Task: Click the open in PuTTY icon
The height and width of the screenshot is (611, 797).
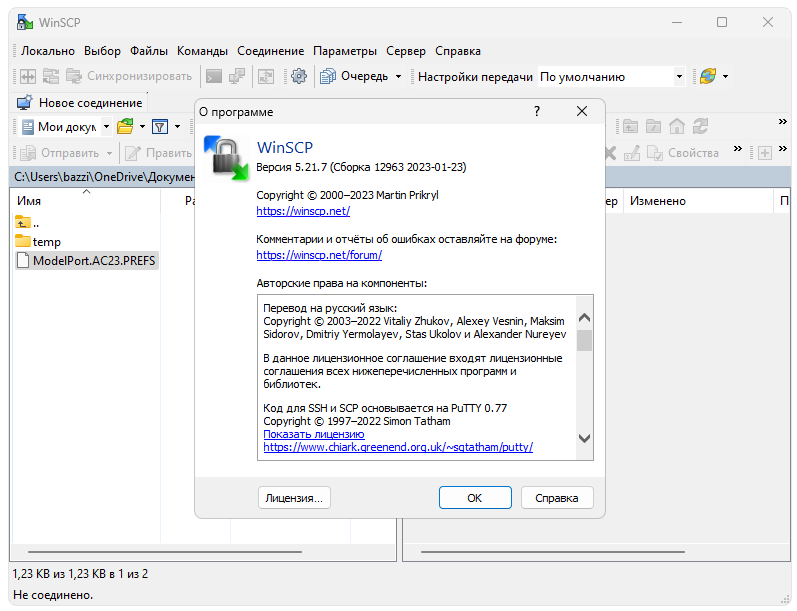Action: pyautogui.click(x=237, y=77)
